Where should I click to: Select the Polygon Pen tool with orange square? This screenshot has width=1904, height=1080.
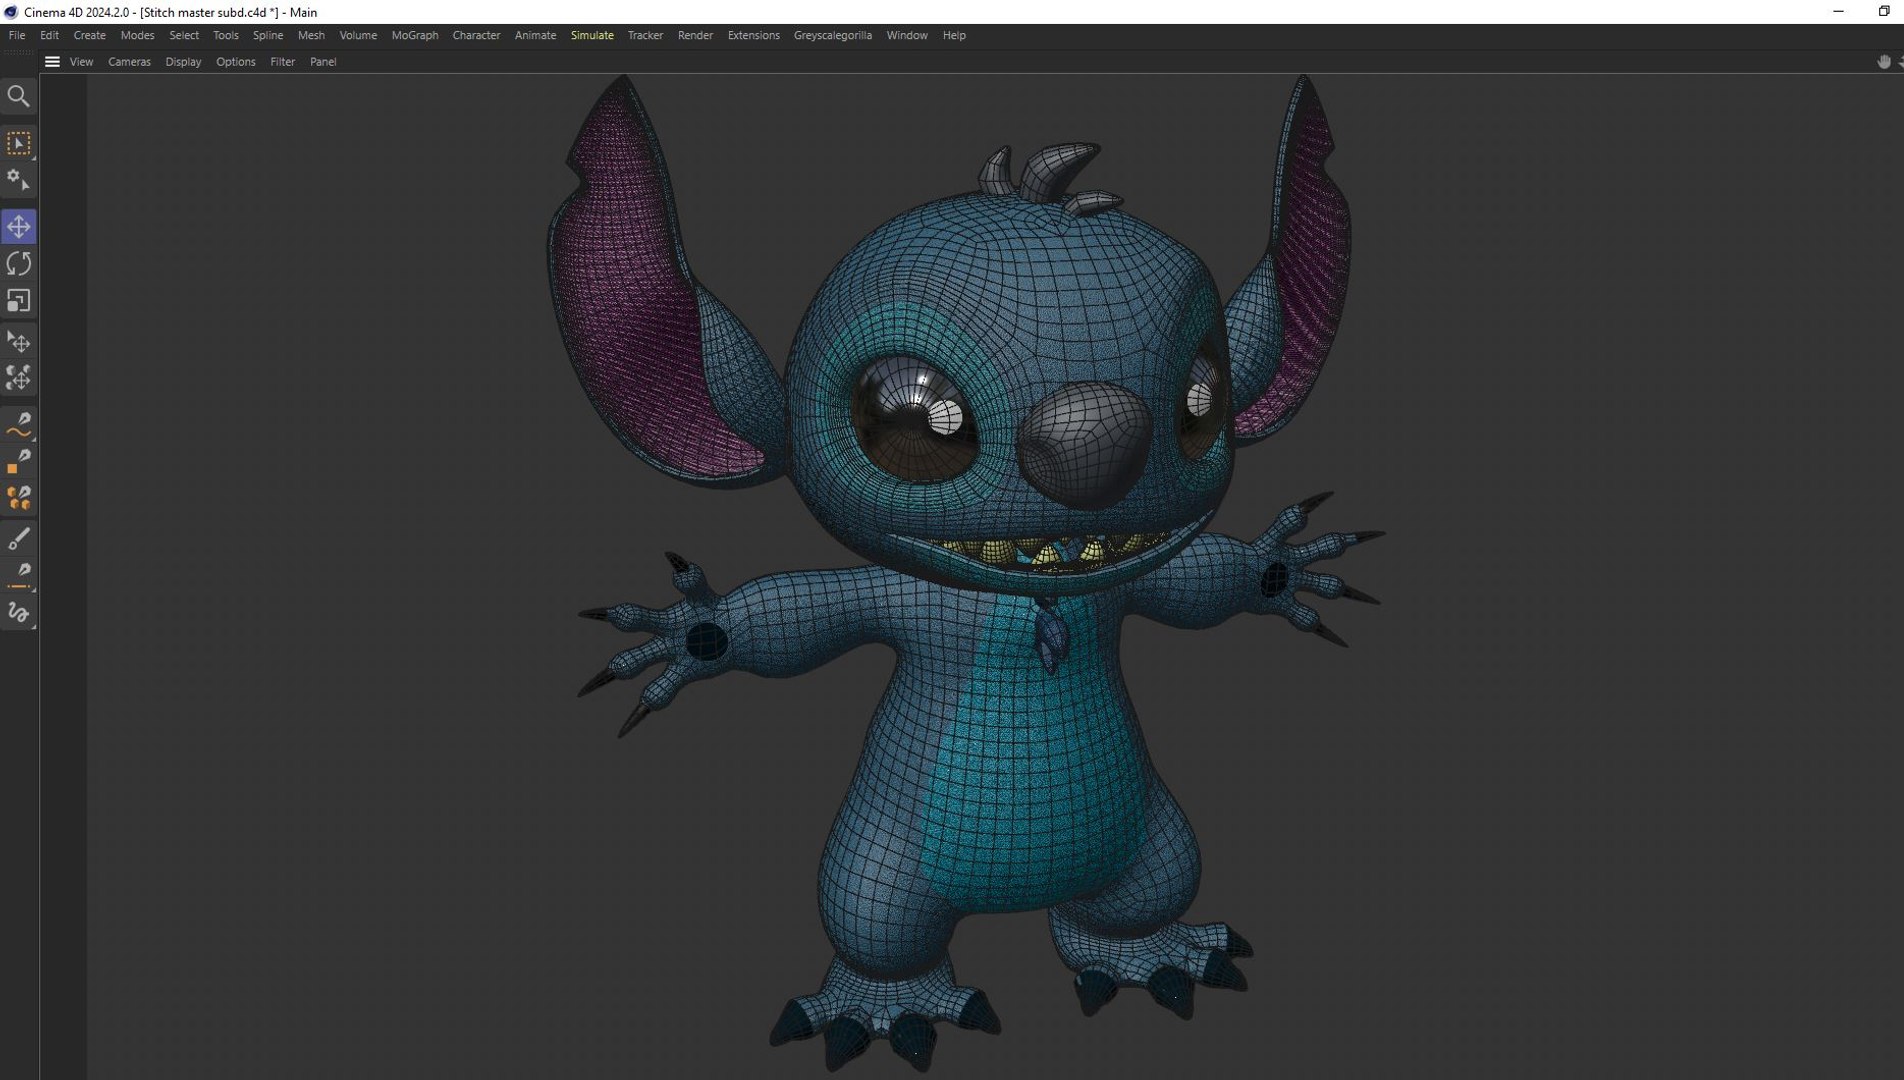point(18,462)
